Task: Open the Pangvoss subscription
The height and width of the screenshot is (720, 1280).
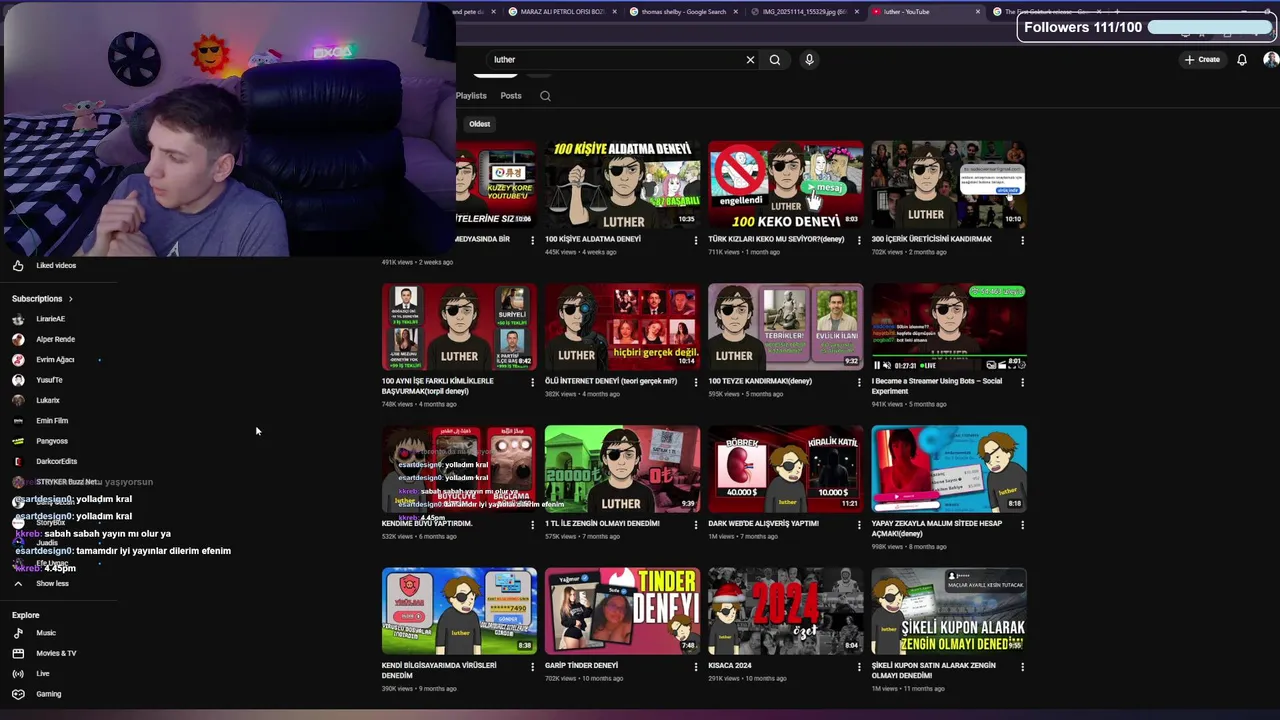Action: click(x=52, y=441)
